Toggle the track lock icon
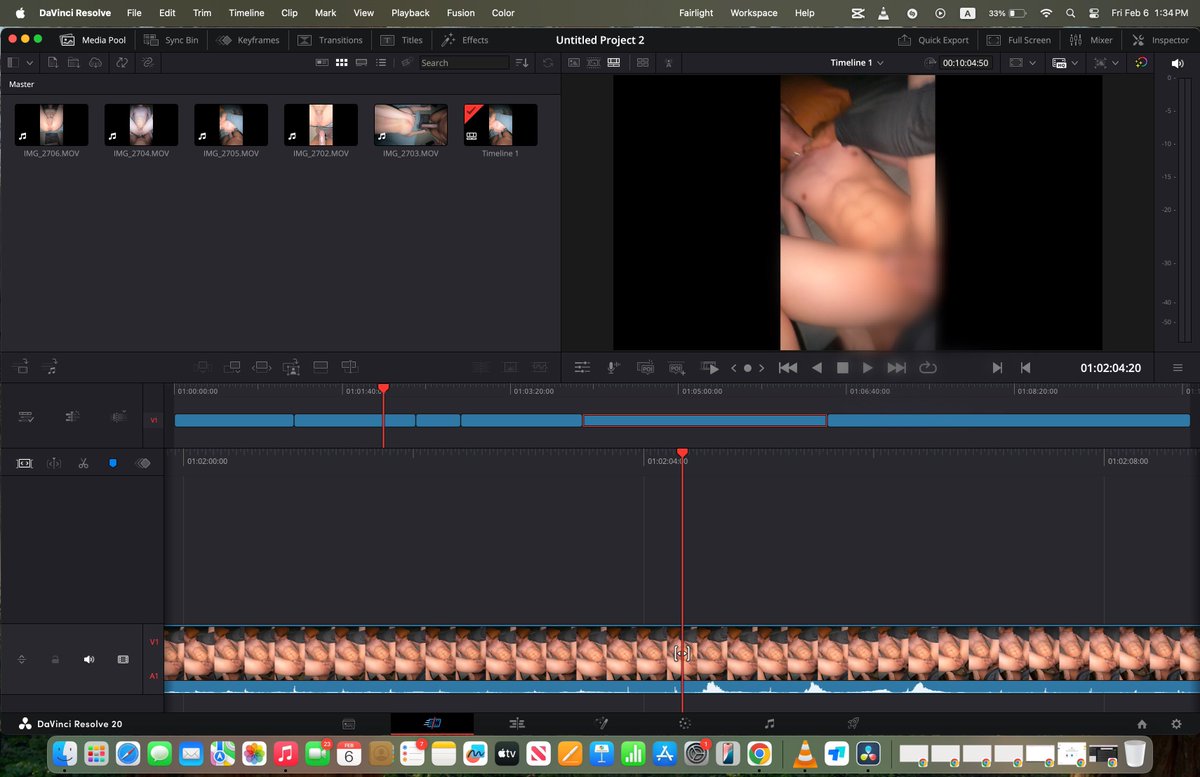Screen dimensions: 1200x777 (56, 660)
